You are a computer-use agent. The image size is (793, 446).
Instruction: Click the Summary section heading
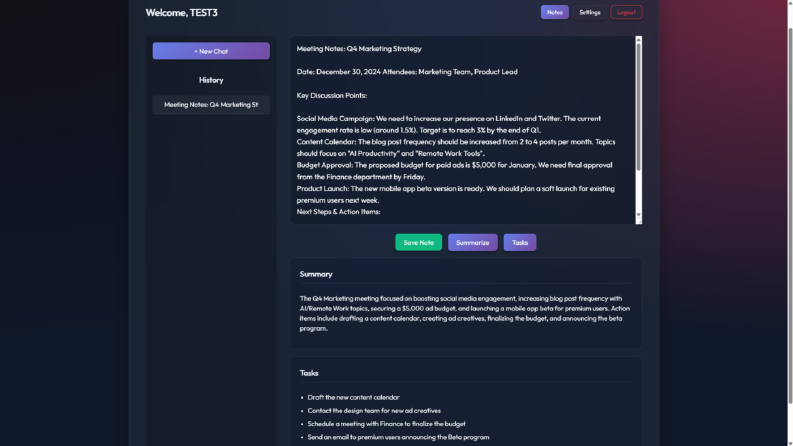316,274
